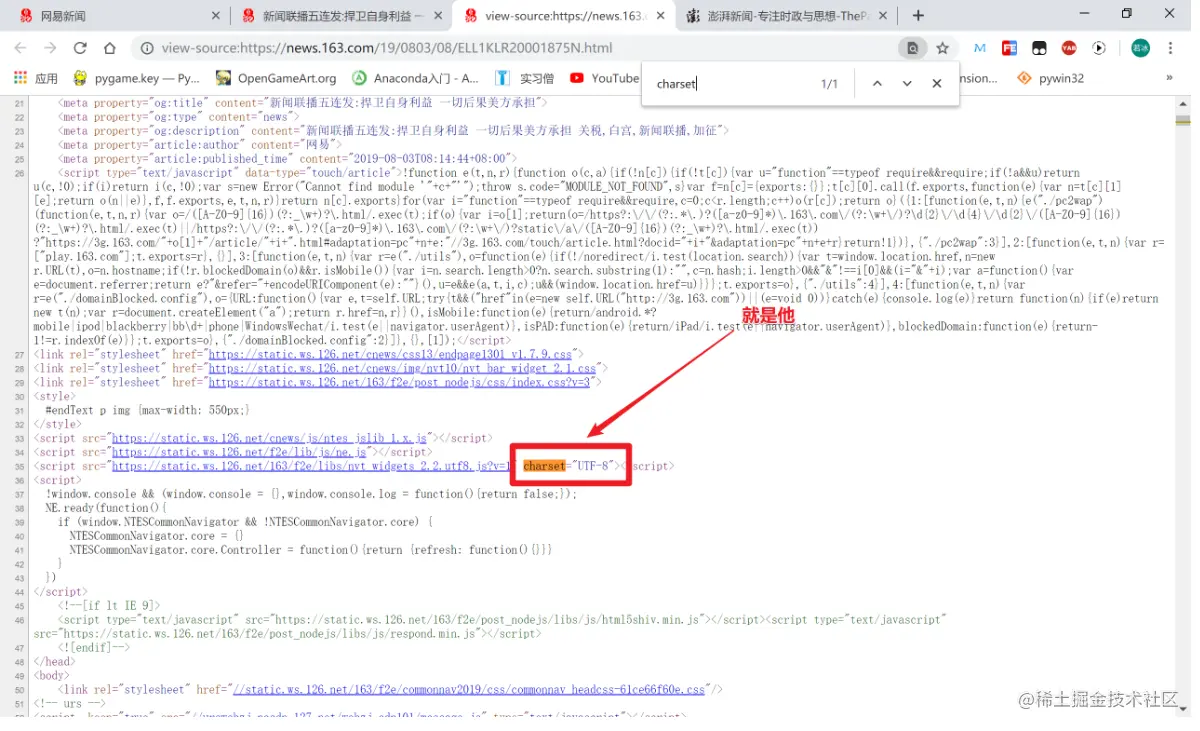Open the play-circle extension icon
The height and width of the screenshot is (731, 1200).
(x=1099, y=48)
